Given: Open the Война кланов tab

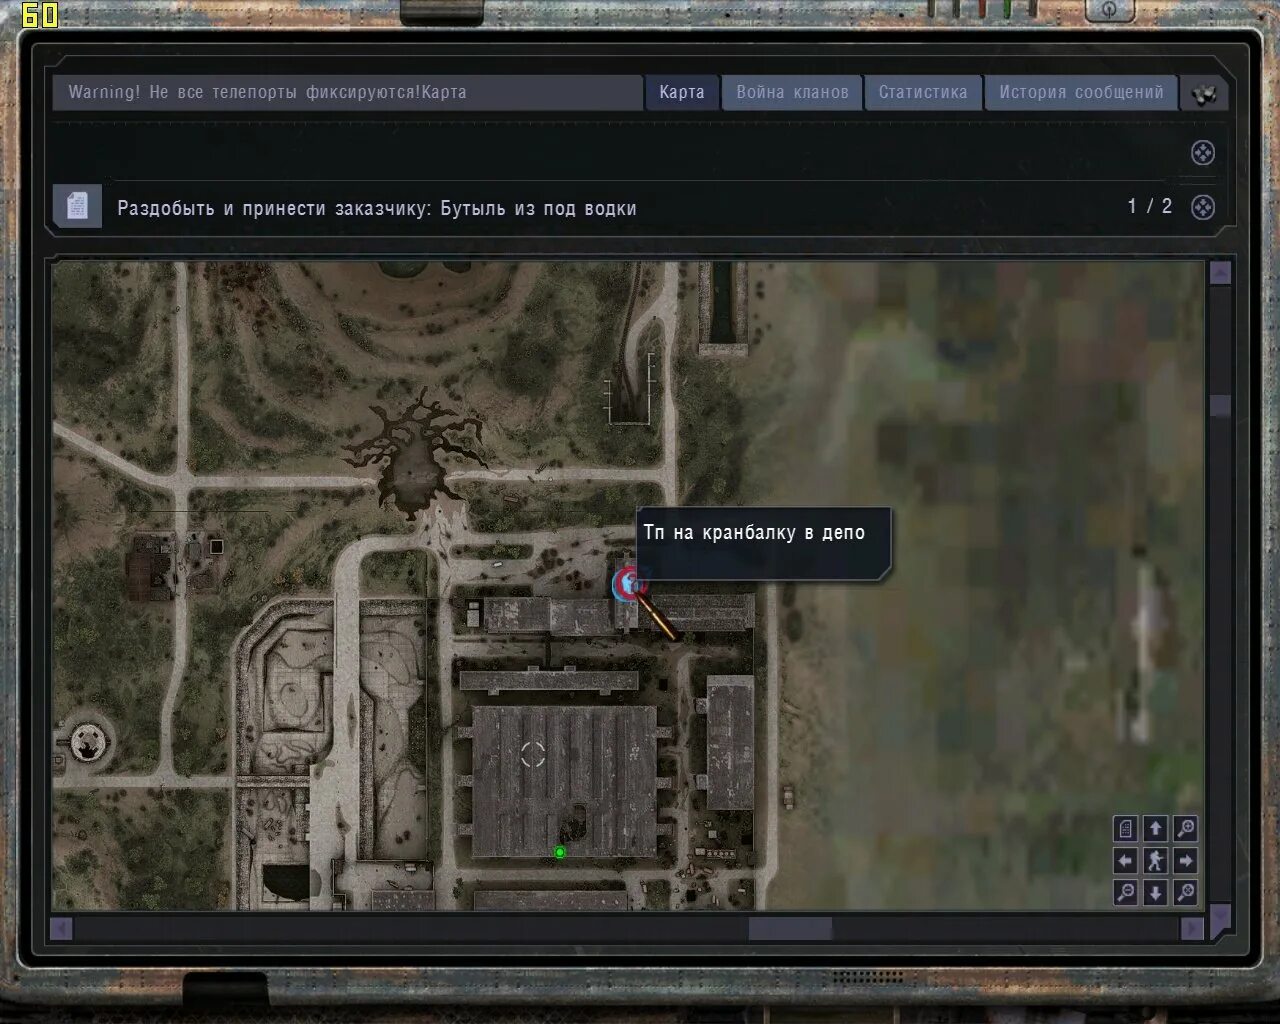Looking at the screenshot, I should (x=792, y=92).
